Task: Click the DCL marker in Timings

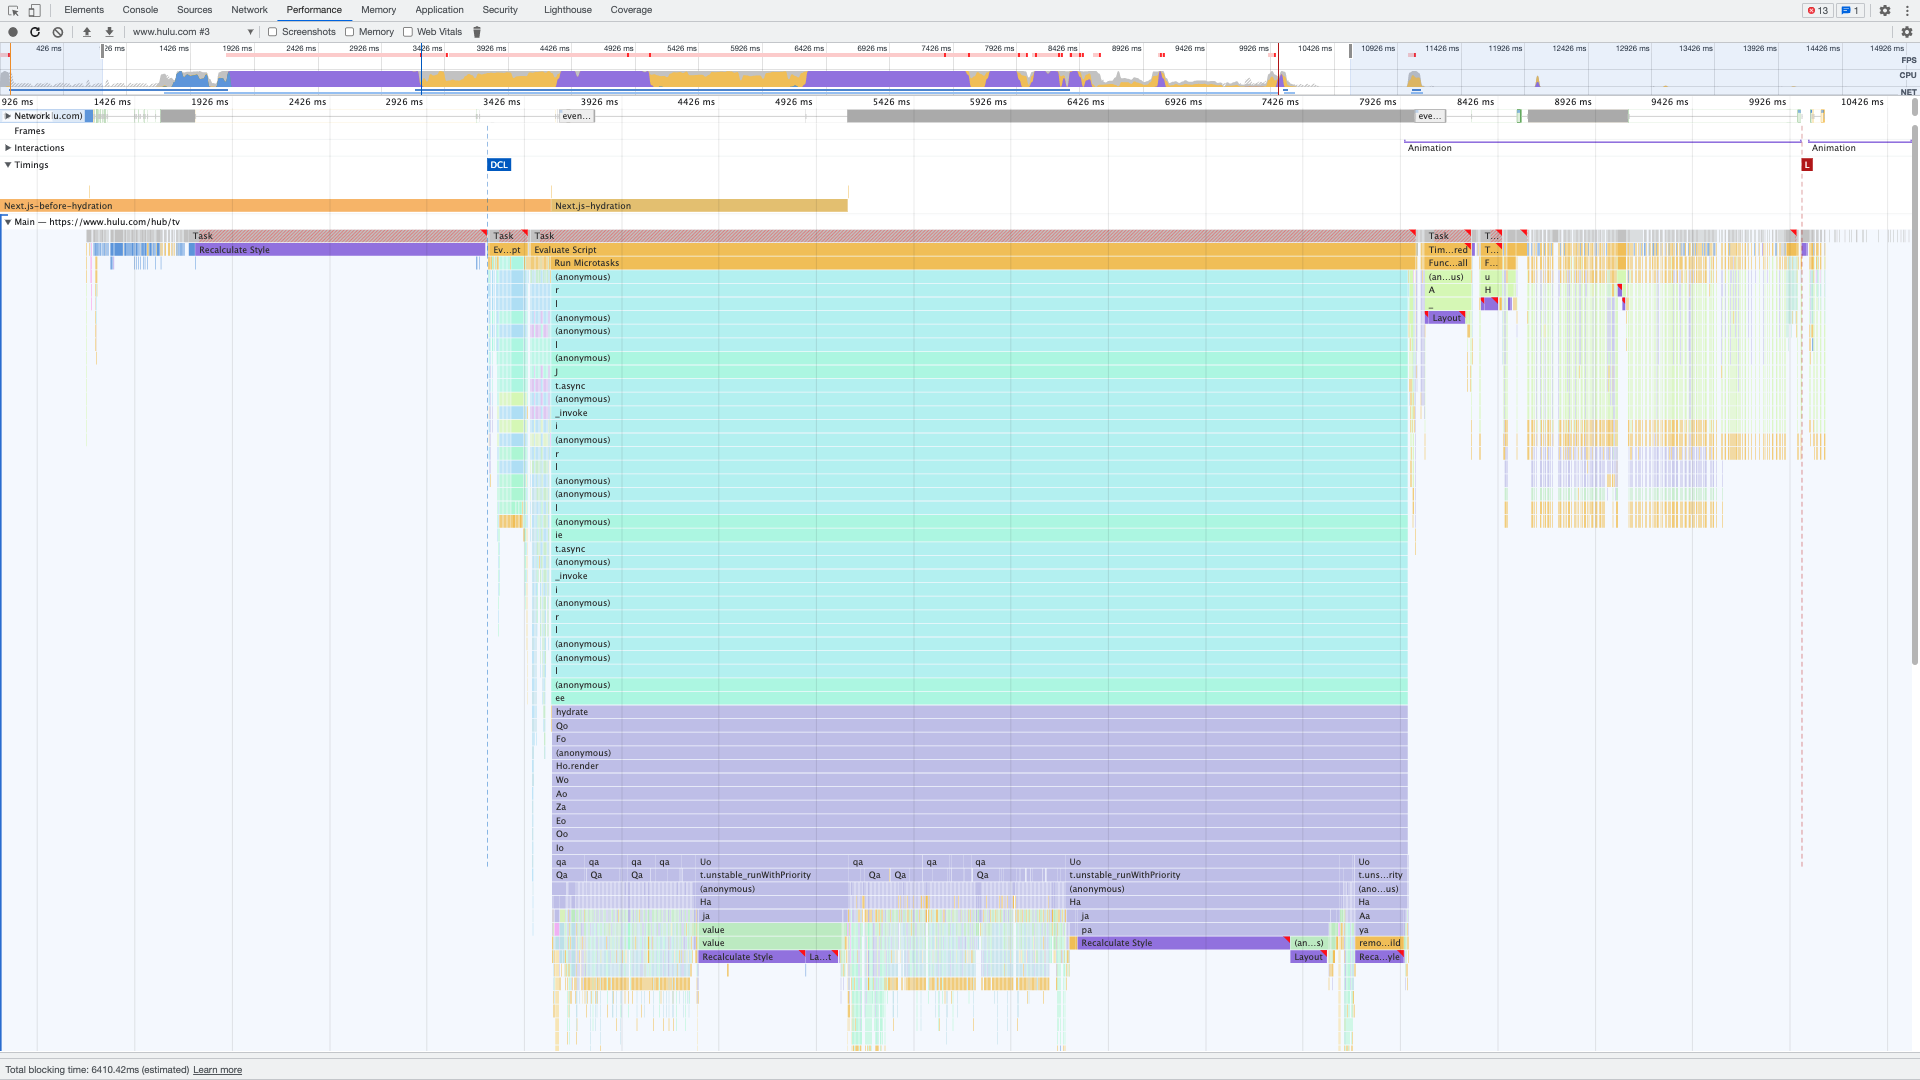Action: pyautogui.click(x=499, y=164)
